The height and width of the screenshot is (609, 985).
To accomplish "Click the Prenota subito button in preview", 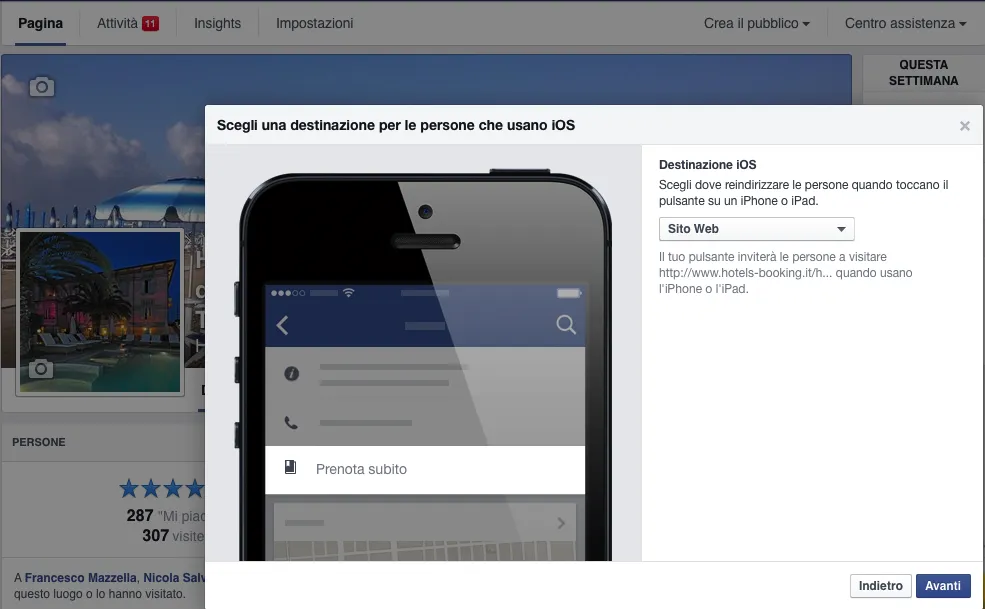I will (x=425, y=469).
